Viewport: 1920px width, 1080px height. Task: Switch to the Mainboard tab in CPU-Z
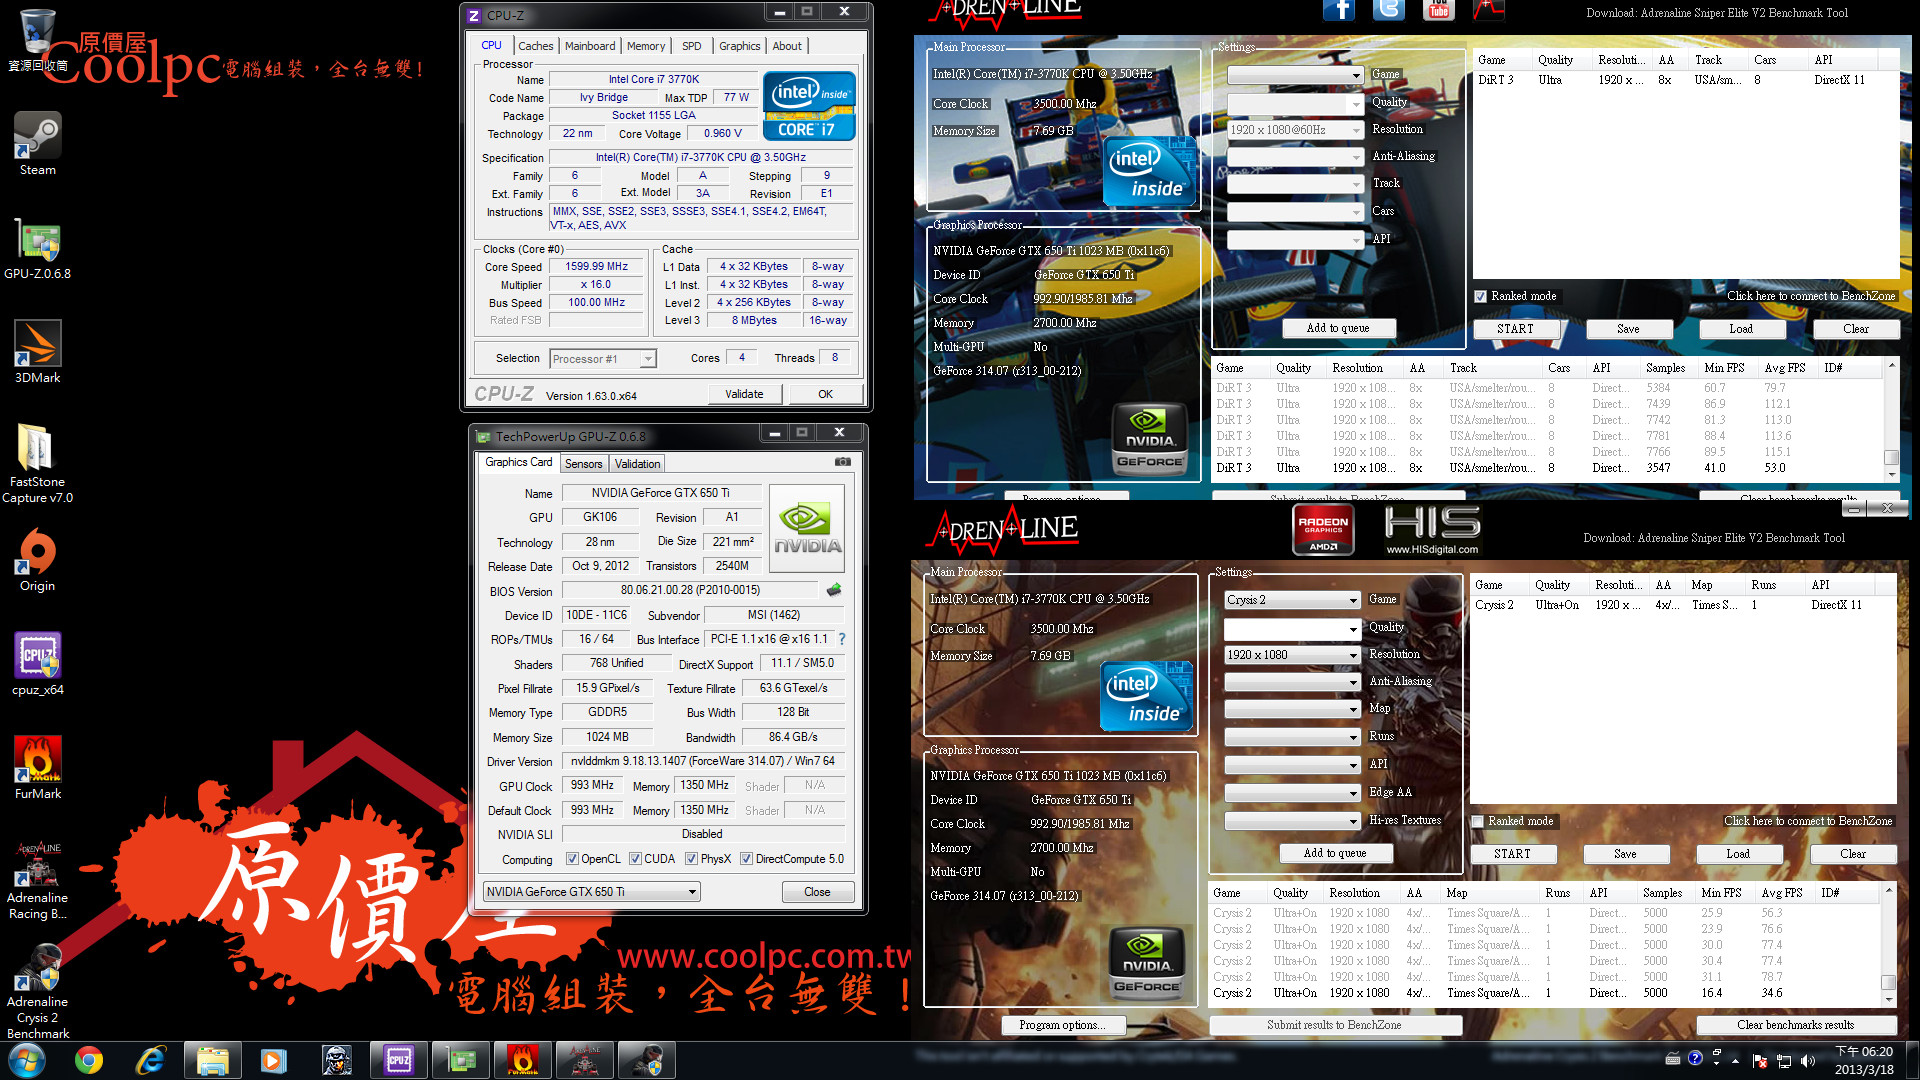point(590,46)
